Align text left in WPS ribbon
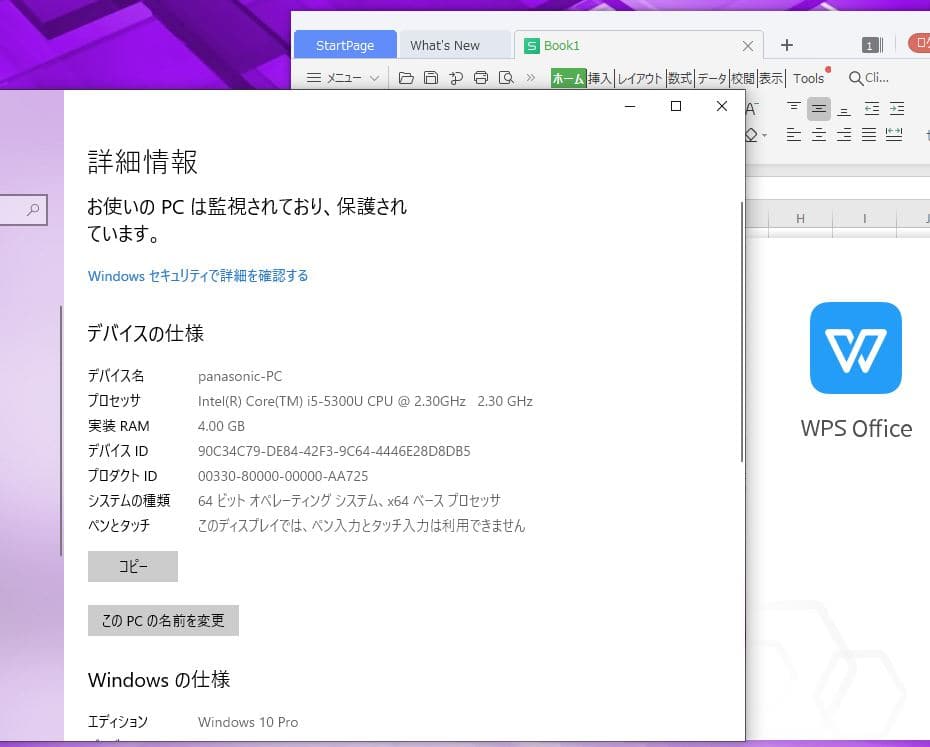The height and width of the screenshot is (747, 930). 794,135
